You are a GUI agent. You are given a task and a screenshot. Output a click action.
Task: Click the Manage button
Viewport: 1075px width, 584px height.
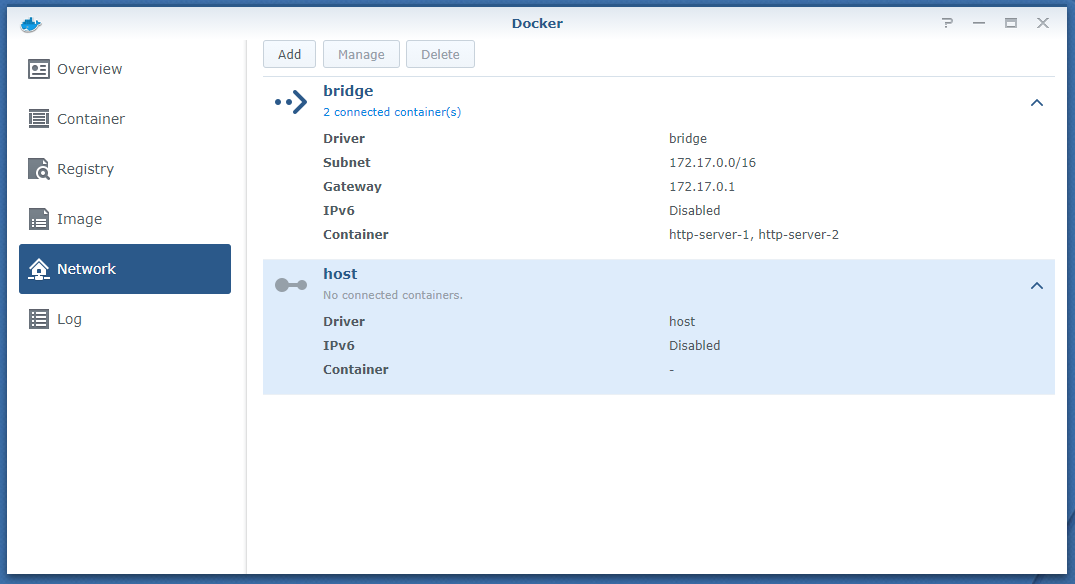pyautogui.click(x=361, y=54)
